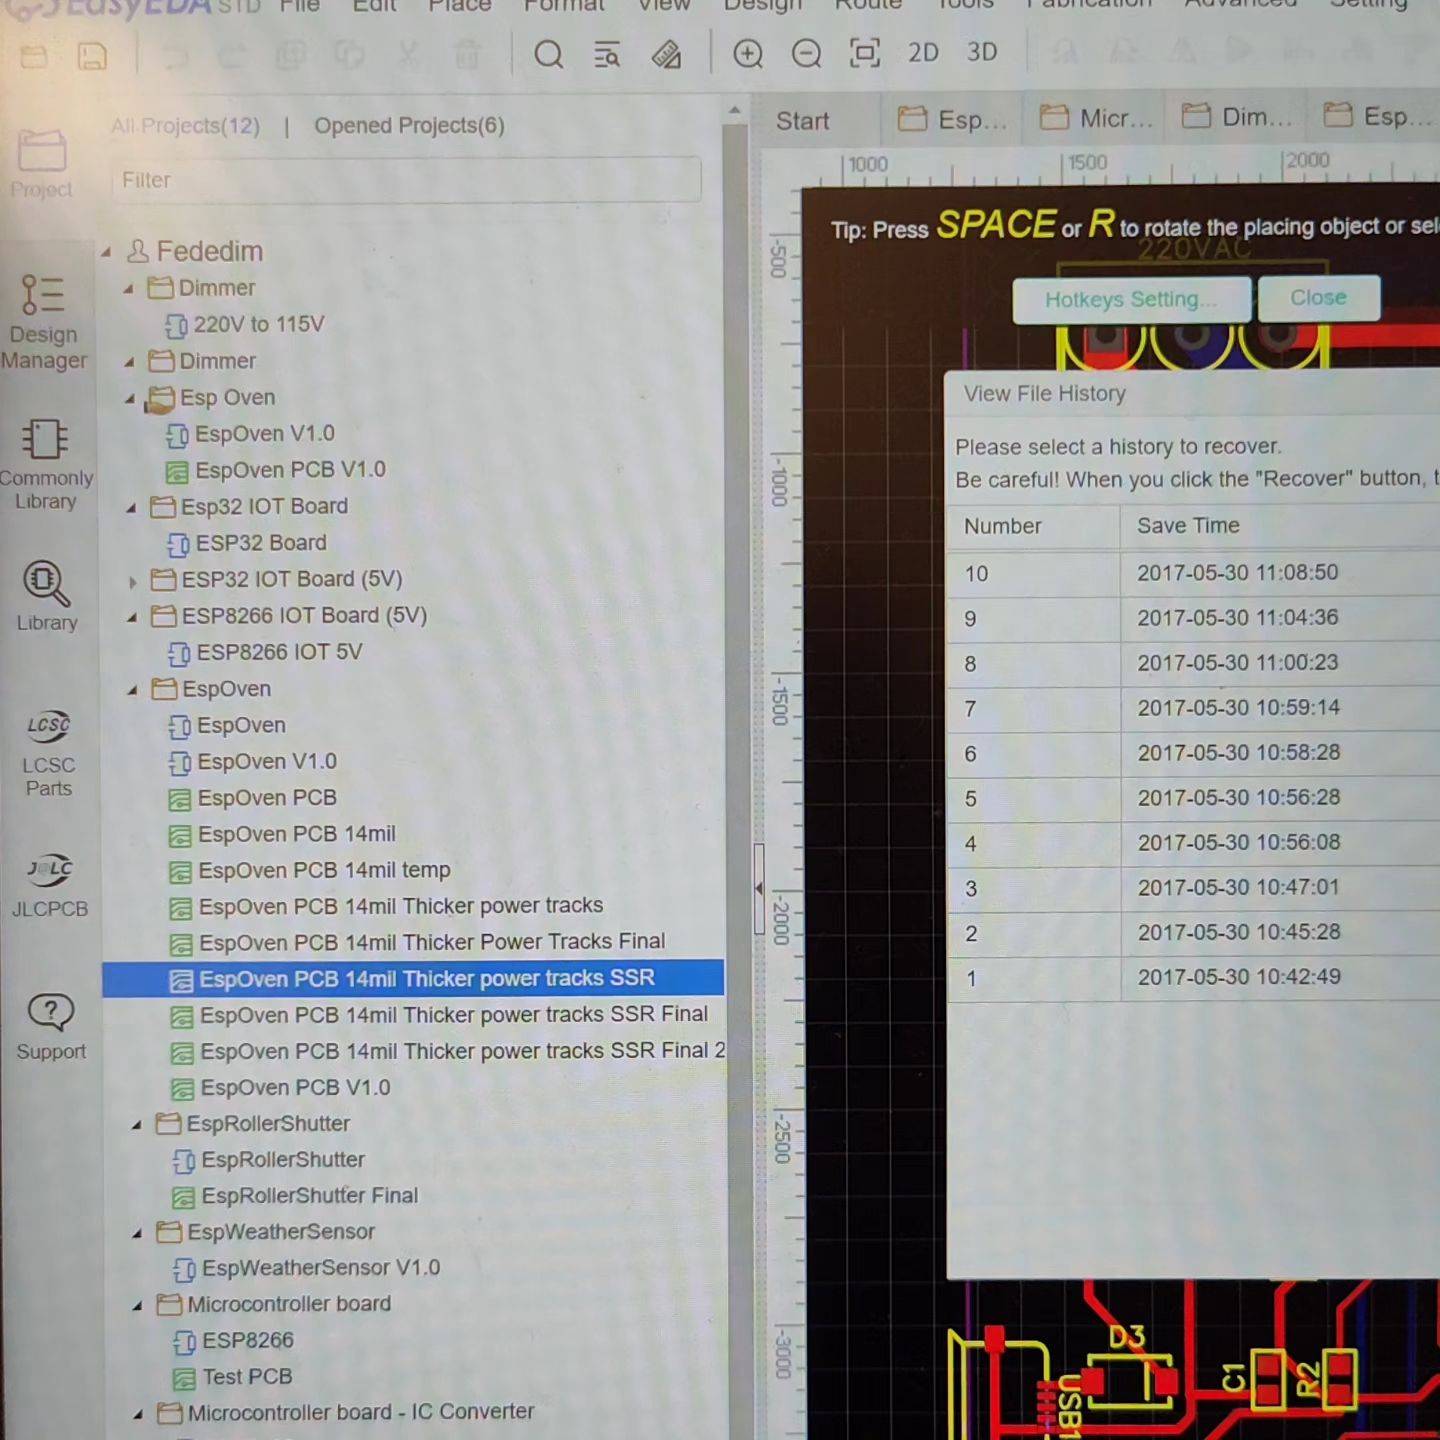The image size is (1440, 1440).
Task: Collapse the Fededim root node
Action: pyautogui.click(x=106, y=252)
